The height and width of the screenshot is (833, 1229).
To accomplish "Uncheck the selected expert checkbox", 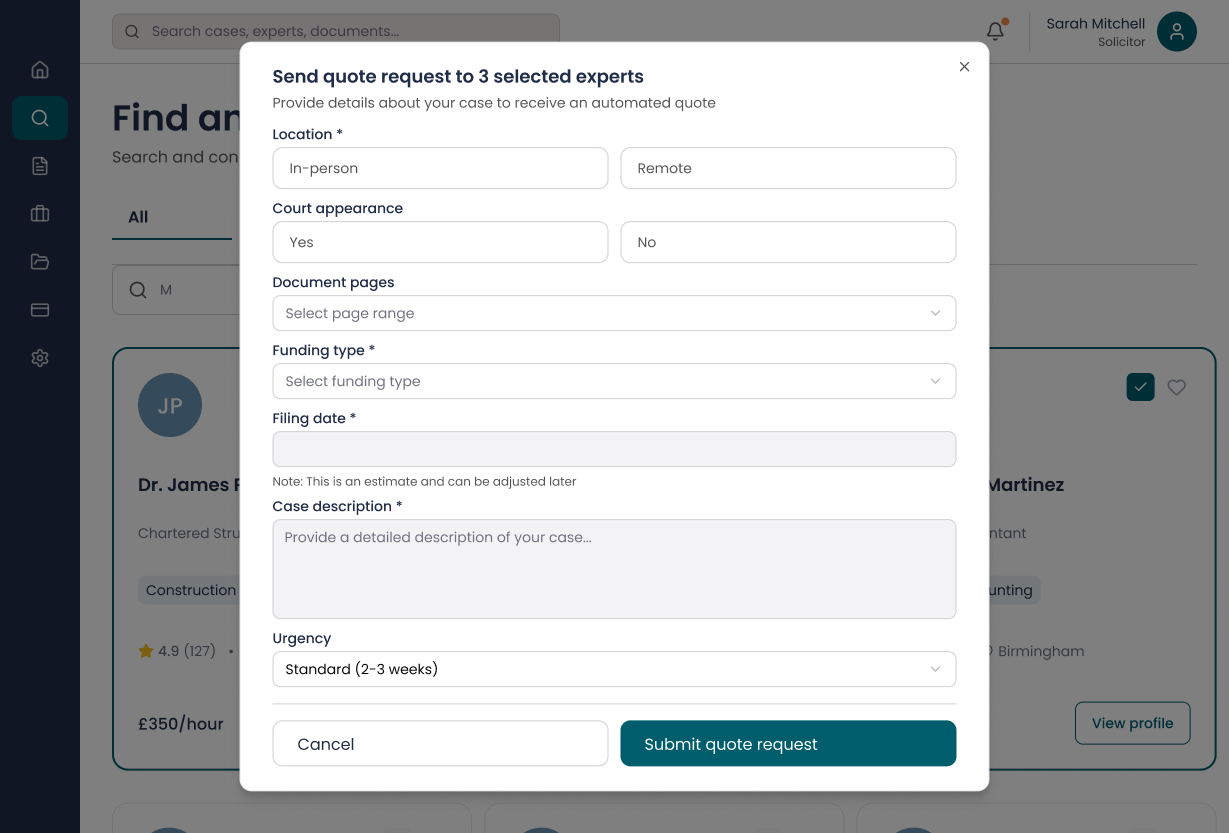I will click(x=1141, y=387).
